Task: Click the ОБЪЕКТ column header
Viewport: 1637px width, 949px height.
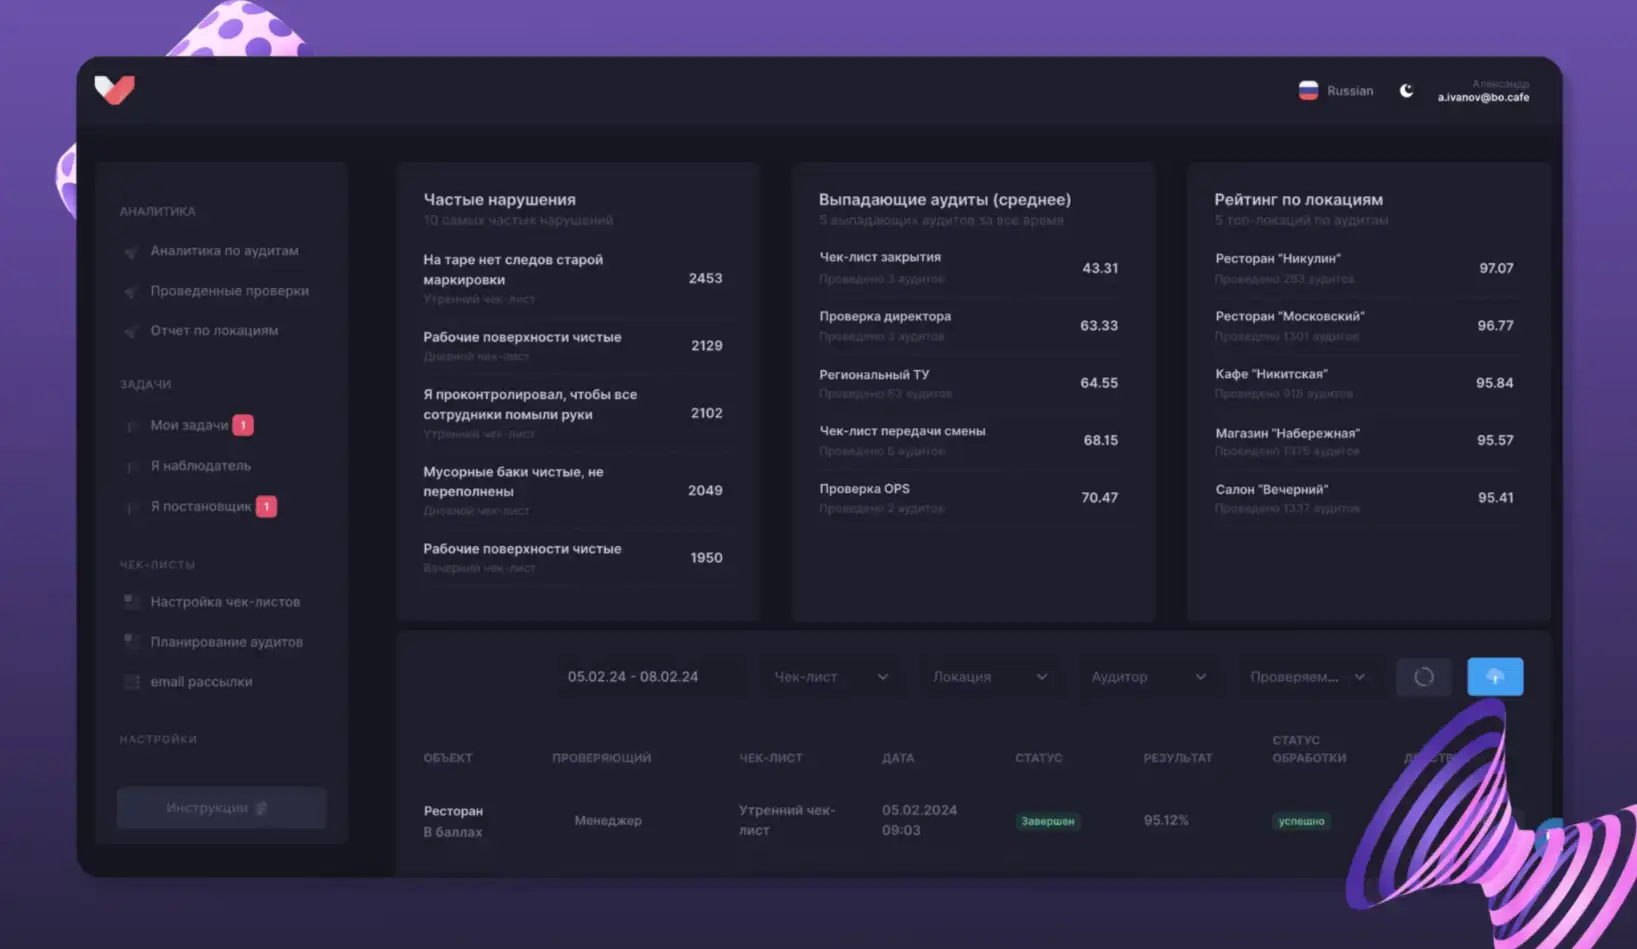Action: (x=448, y=758)
